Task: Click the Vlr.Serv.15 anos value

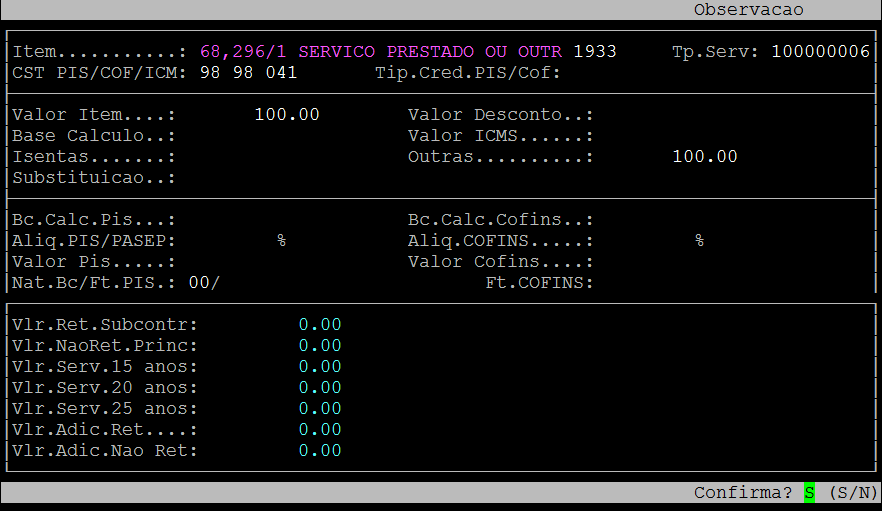Action: point(320,367)
